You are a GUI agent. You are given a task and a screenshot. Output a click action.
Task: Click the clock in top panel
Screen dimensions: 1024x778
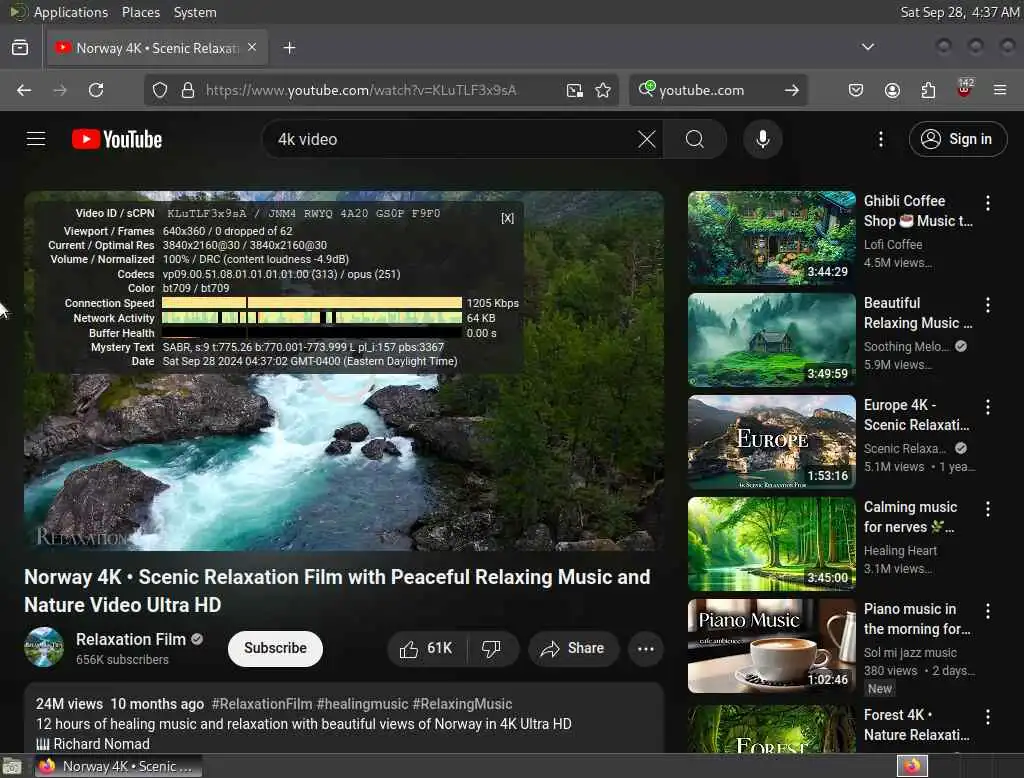[x=959, y=12]
